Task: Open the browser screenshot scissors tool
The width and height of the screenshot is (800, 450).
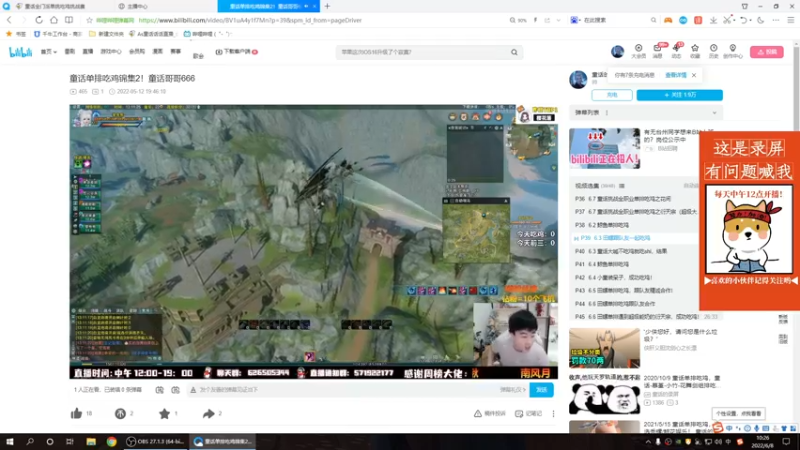Action: pyautogui.click(x=727, y=20)
